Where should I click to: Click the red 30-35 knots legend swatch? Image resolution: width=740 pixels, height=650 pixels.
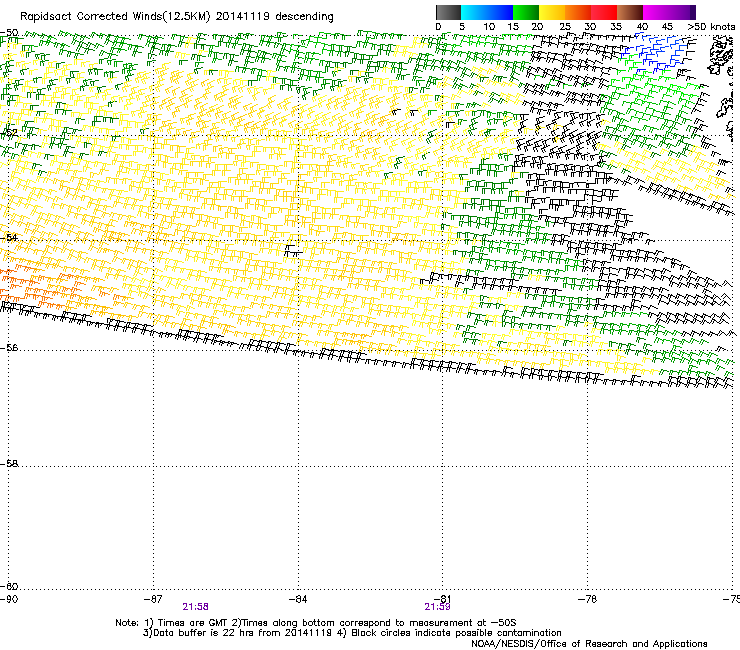pyautogui.click(x=604, y=12)
